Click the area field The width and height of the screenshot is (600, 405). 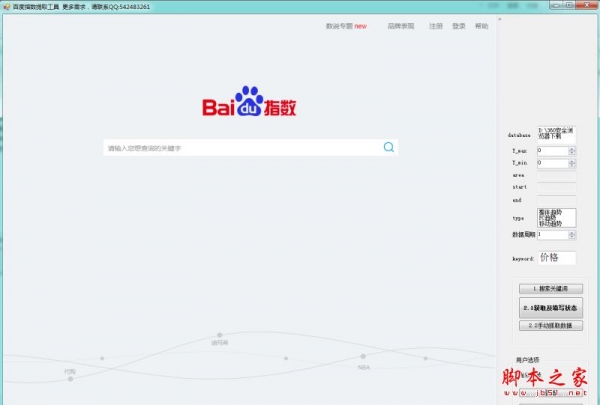click(556, 176)
